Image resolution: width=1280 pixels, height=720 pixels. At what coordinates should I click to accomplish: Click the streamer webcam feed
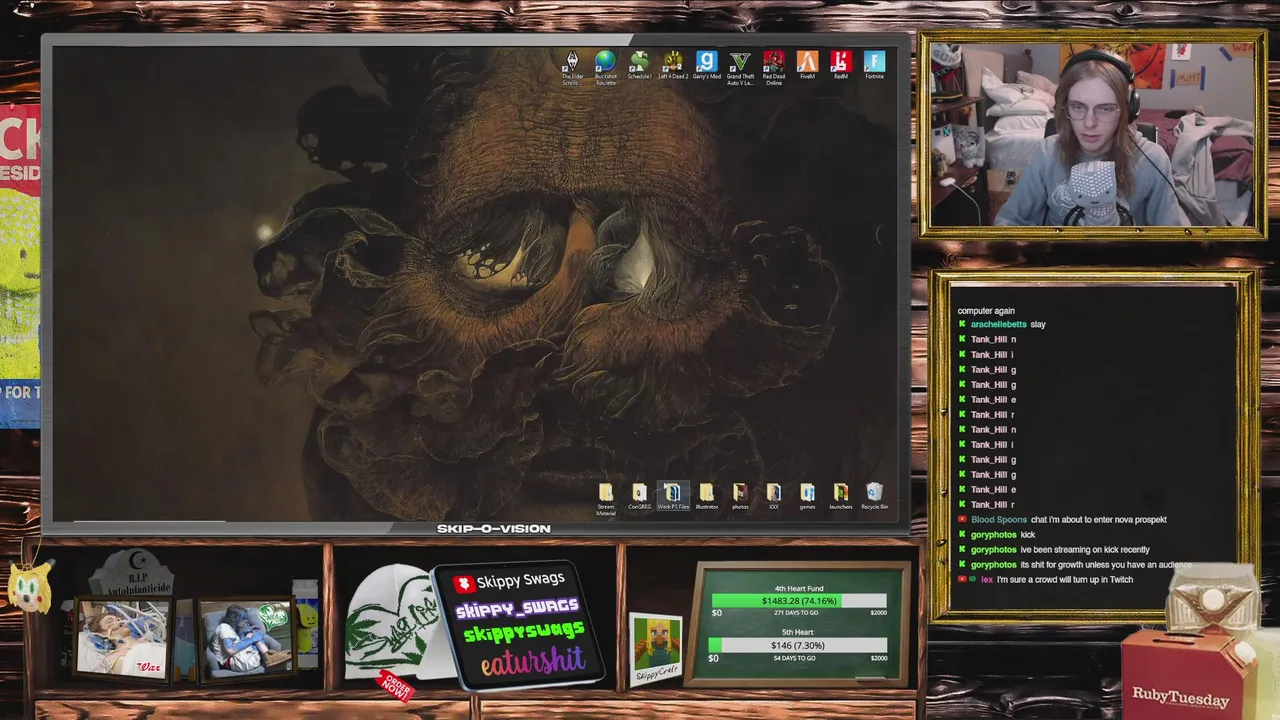(1092, 134)
